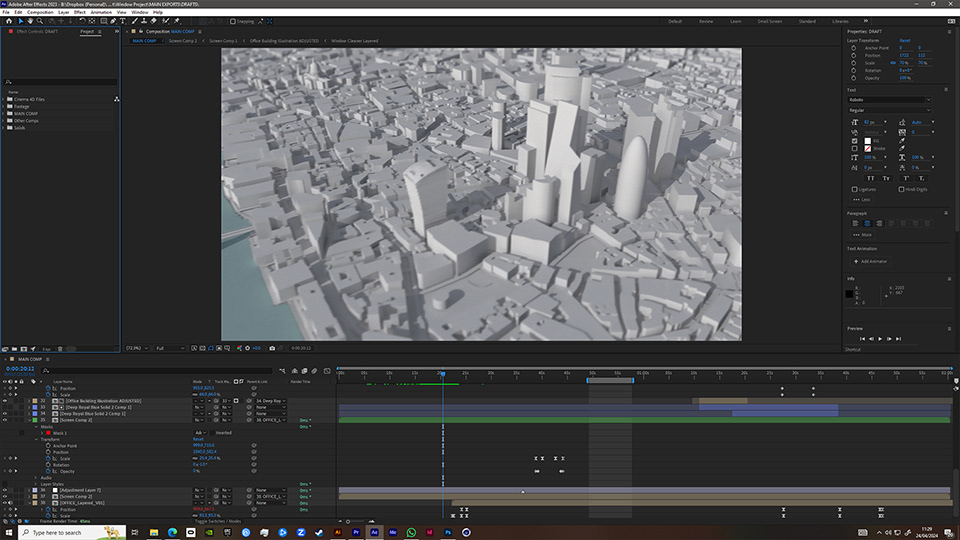Open the viewer magnification dropdown
Image resolution: width=960 pixels, height=540 pixels.
[137, 348]
